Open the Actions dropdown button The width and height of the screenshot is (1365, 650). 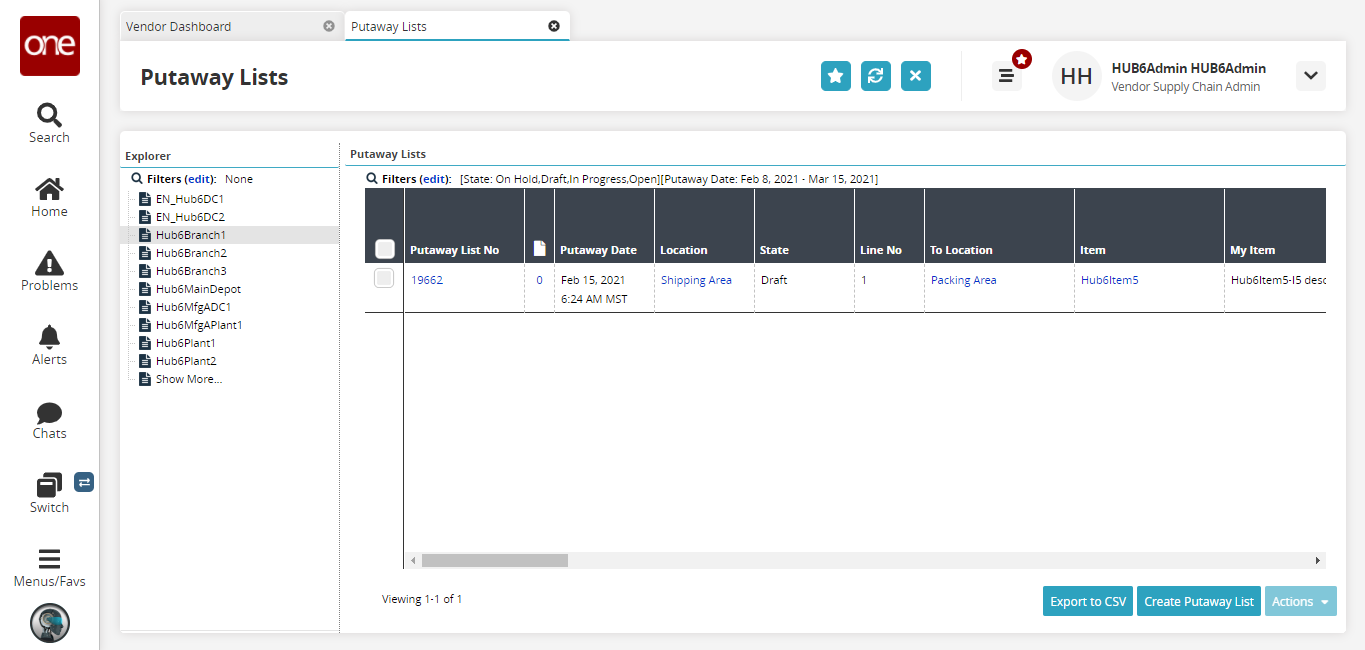tap(1300, 601)
